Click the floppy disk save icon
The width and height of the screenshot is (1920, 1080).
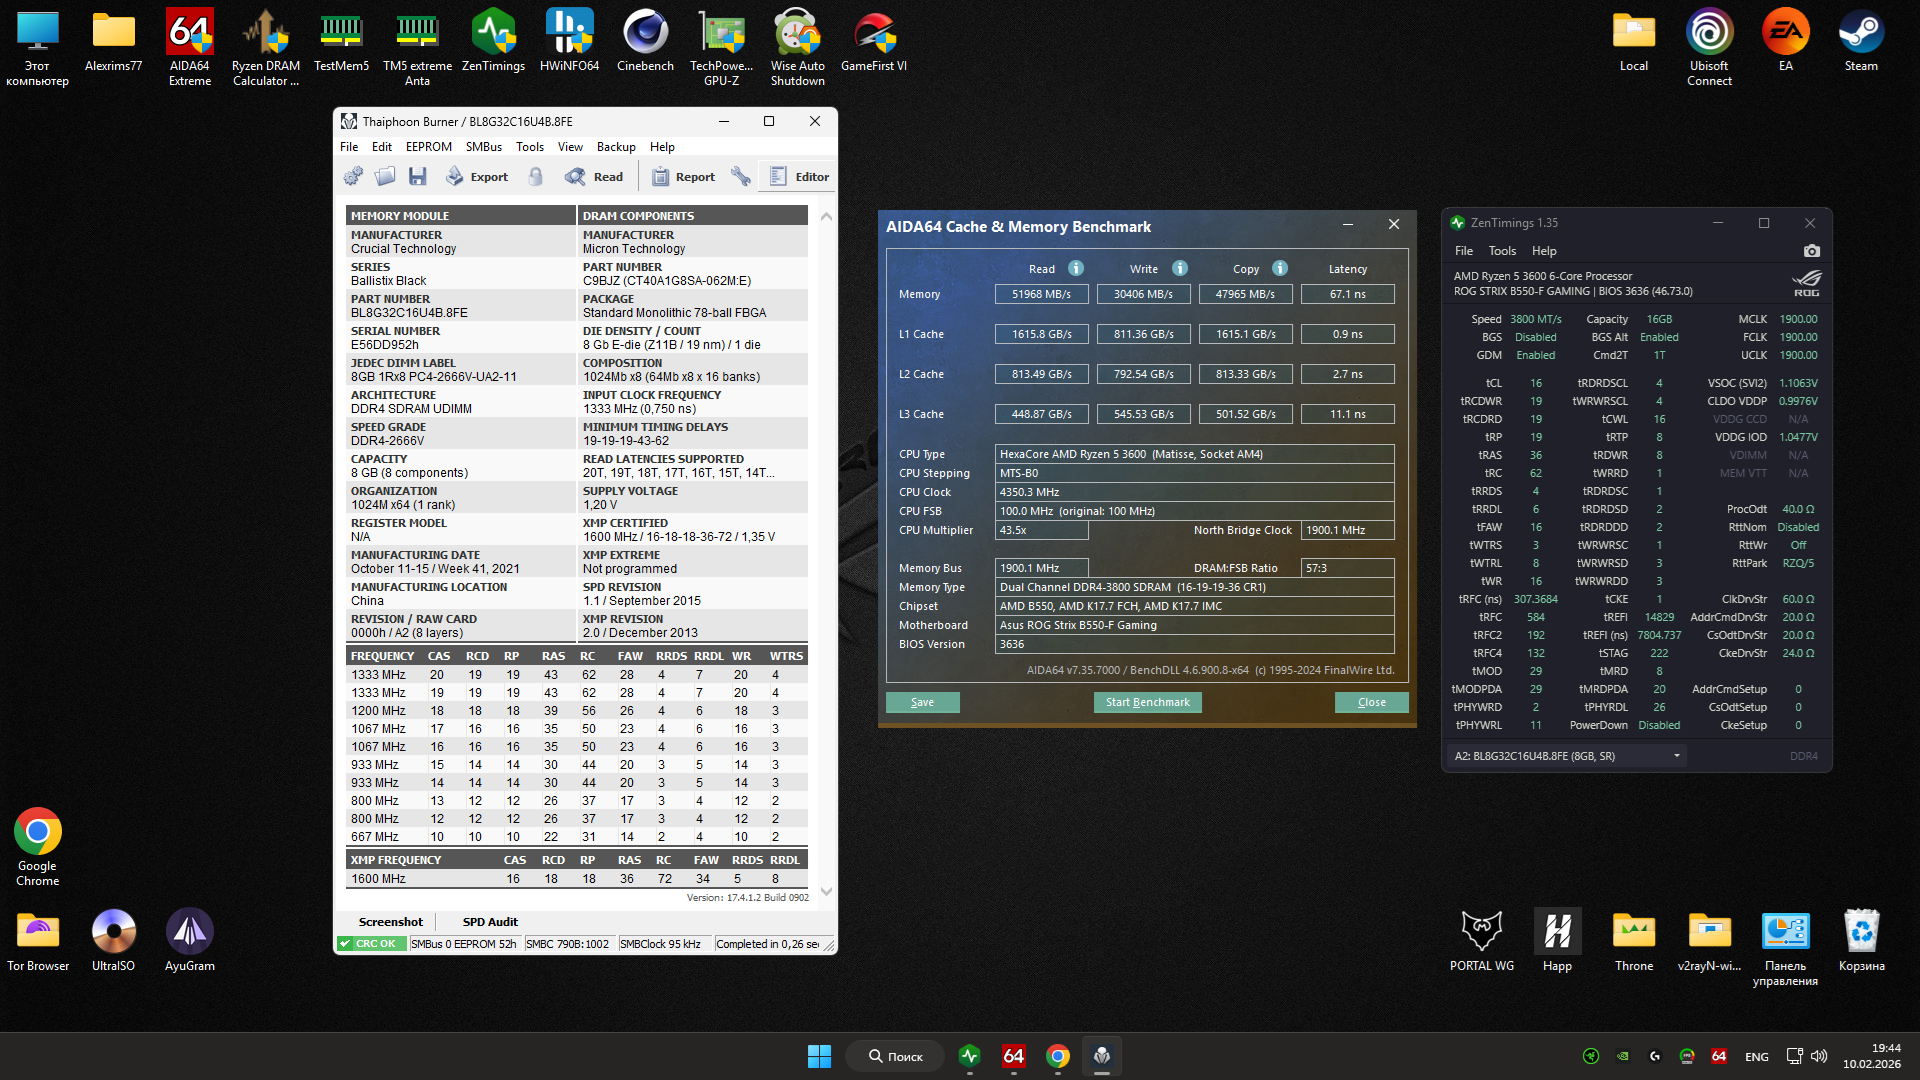(x=418, y=177)
